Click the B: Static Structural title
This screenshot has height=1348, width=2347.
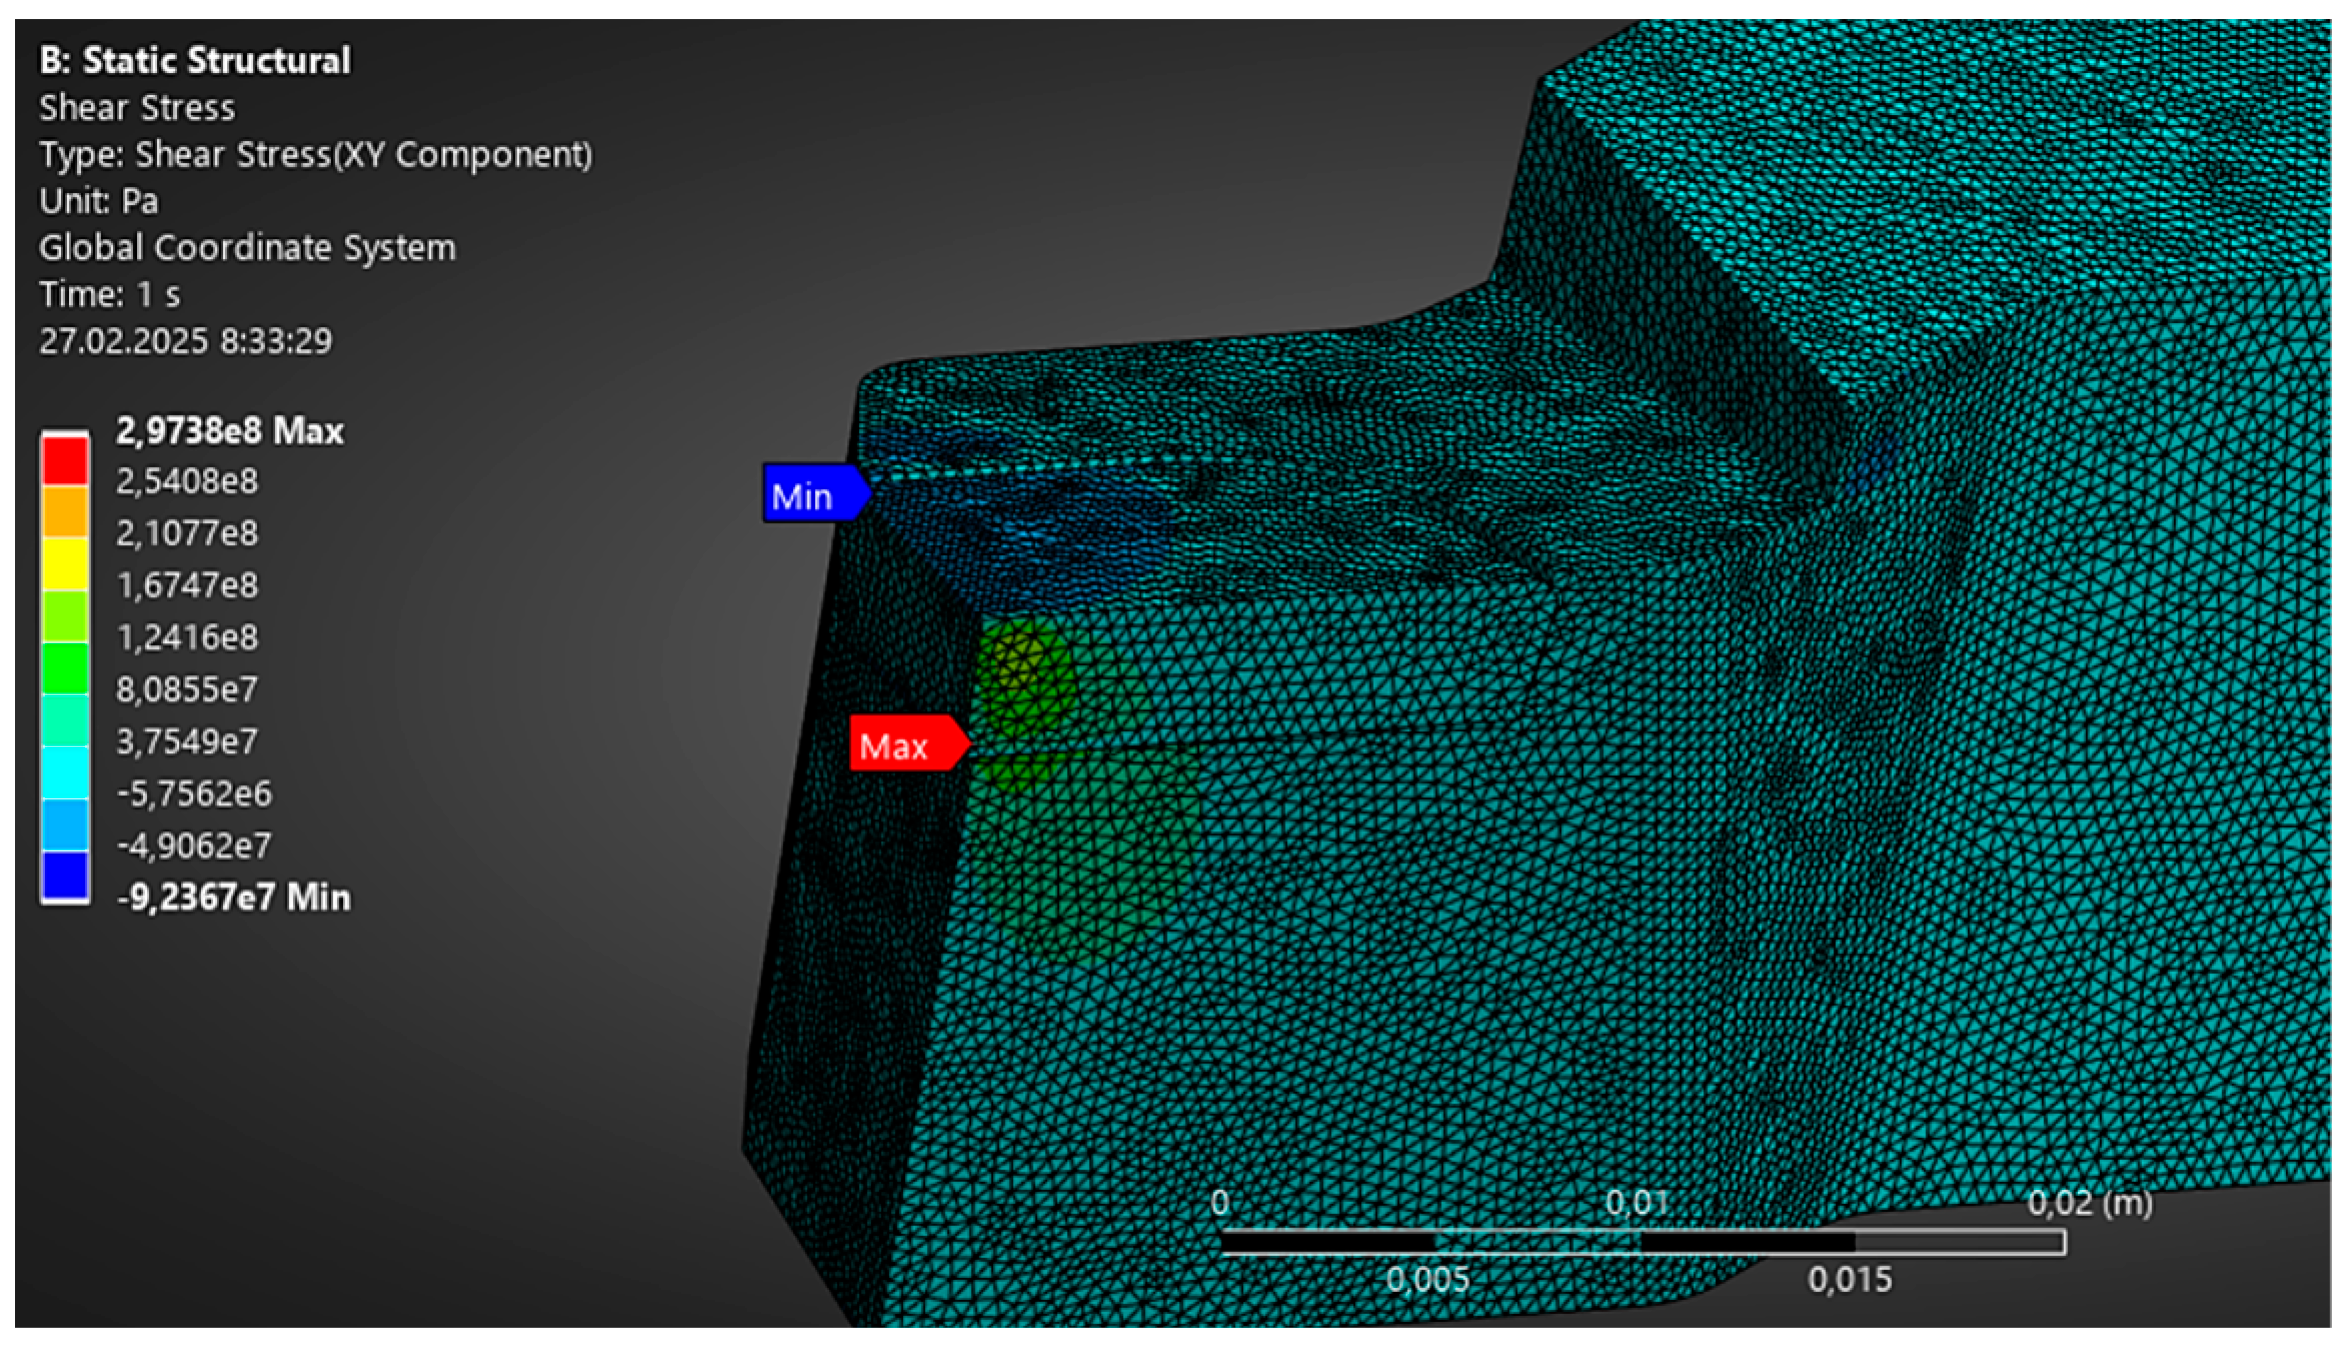tap(195, 60)
